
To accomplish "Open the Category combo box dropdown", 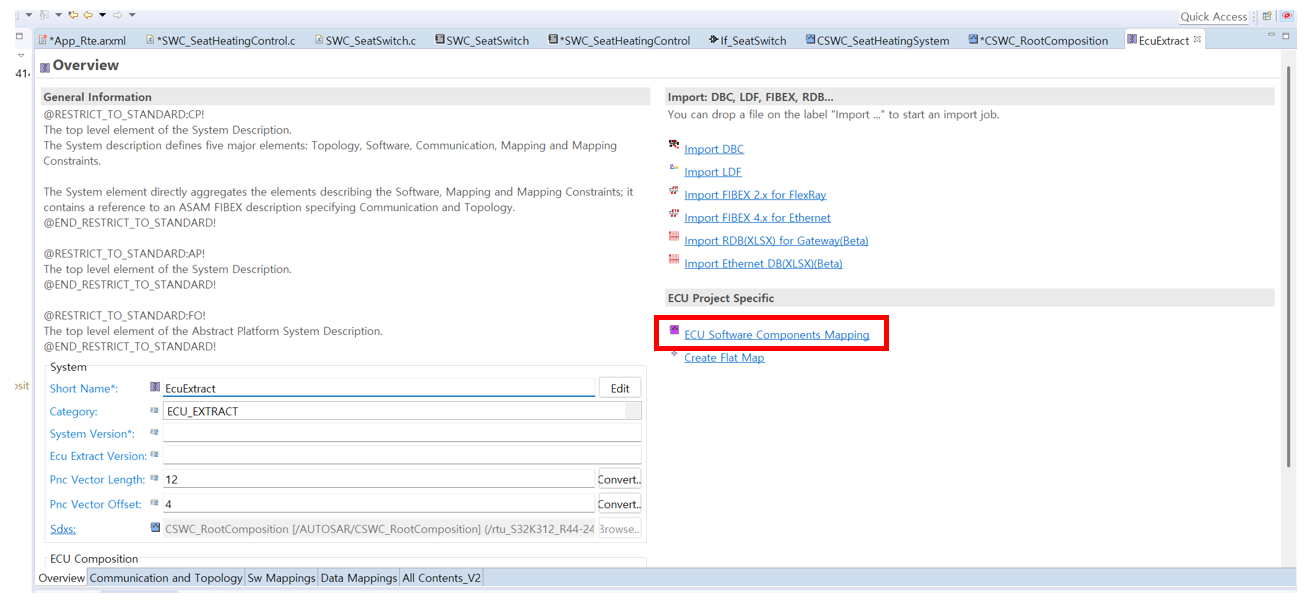I will [633, 411].
